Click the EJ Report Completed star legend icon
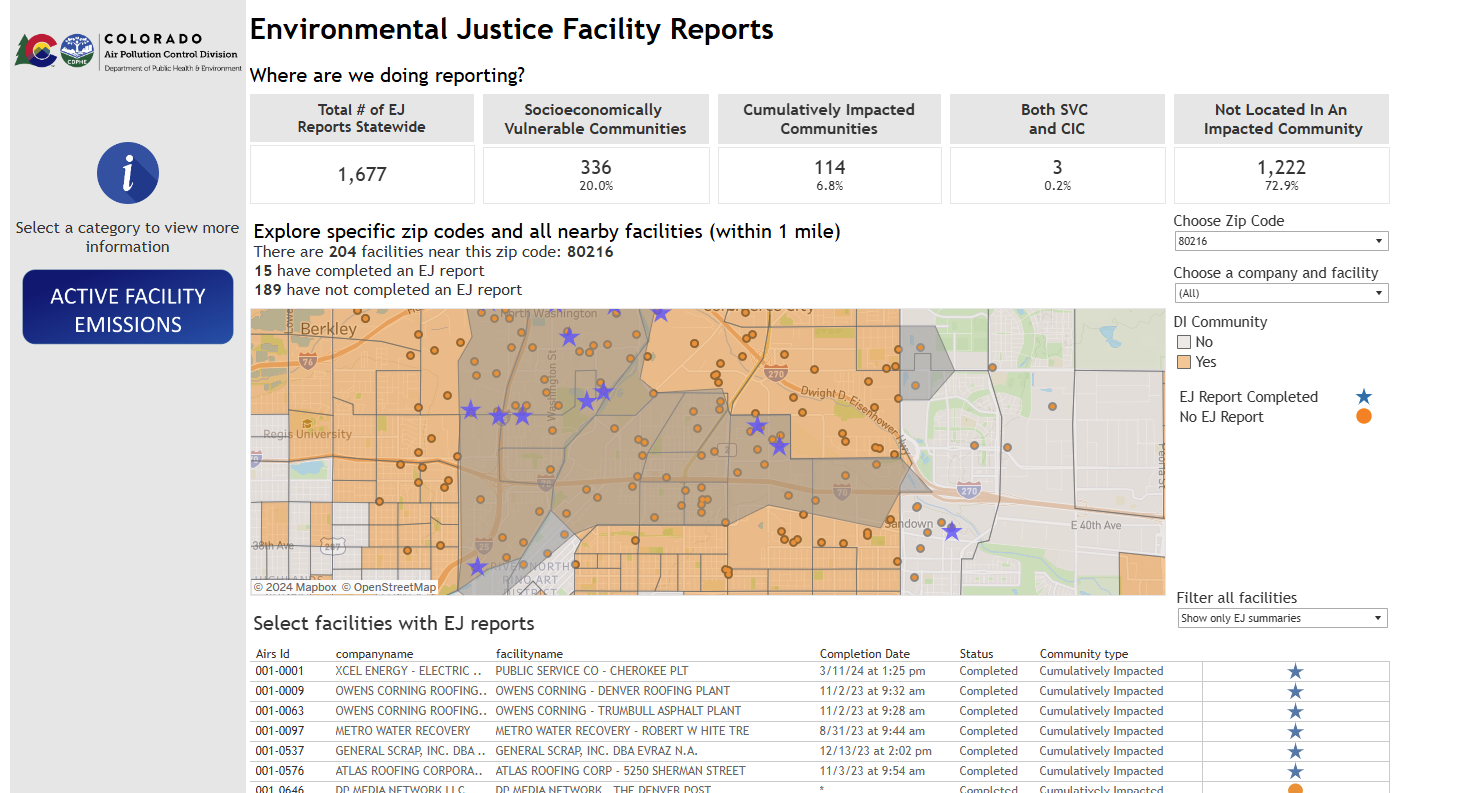This screenshot has height=793, width=1471. click(1364, 396)
